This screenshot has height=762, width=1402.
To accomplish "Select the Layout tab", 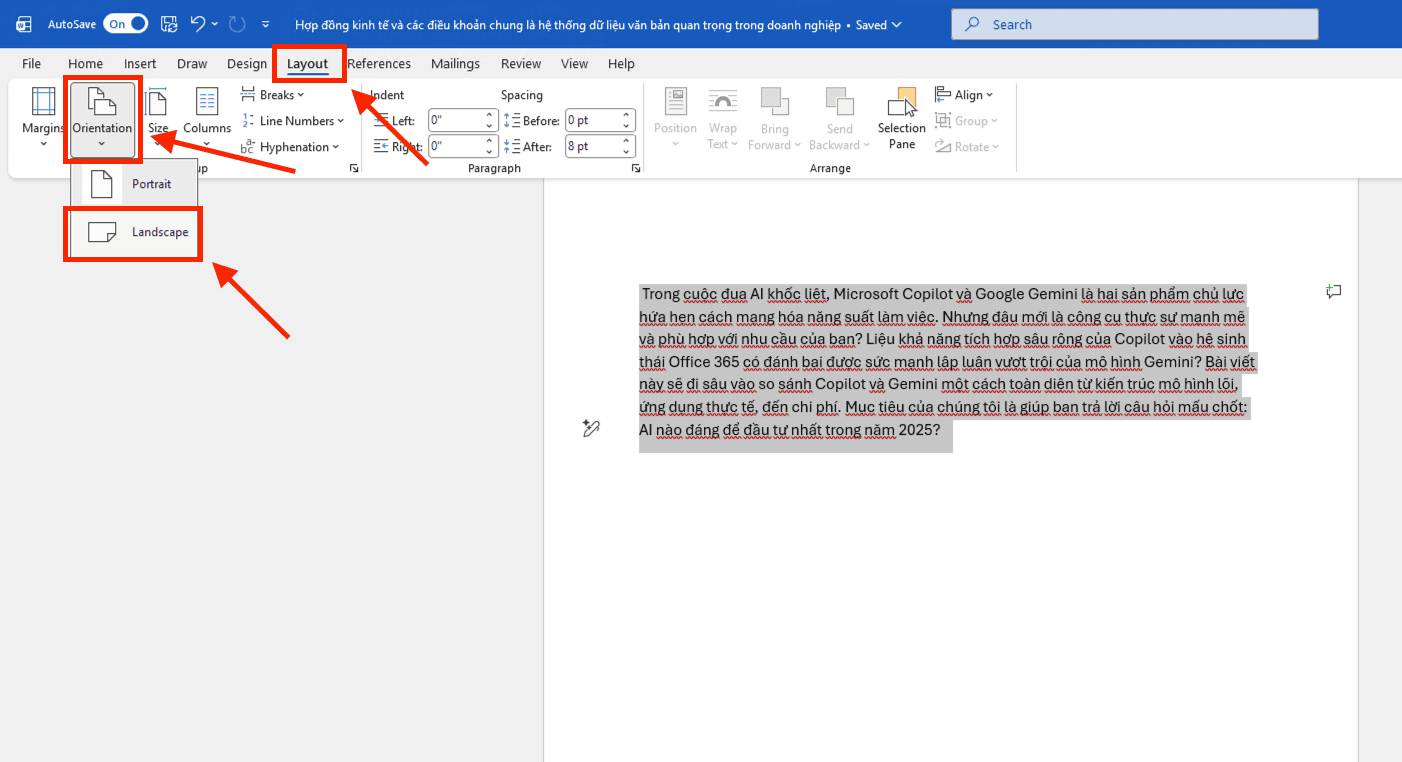I will point(308,64).
